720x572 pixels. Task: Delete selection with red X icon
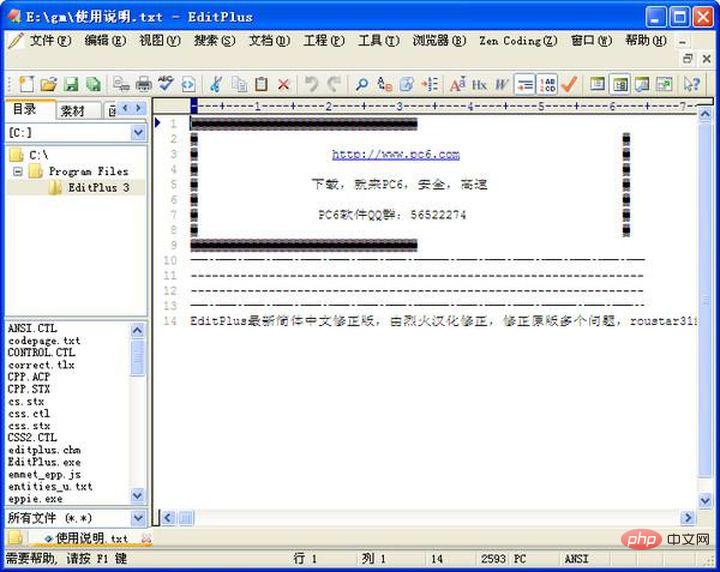[x=284, y=84]
